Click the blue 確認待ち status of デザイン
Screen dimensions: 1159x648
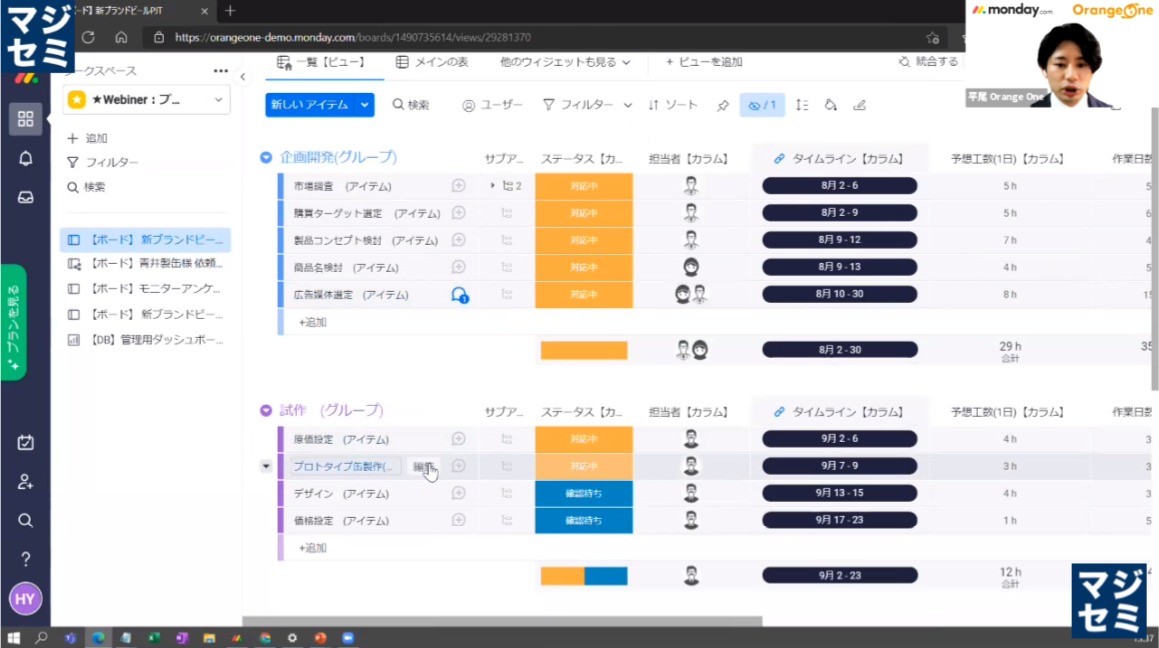(584, 493)
